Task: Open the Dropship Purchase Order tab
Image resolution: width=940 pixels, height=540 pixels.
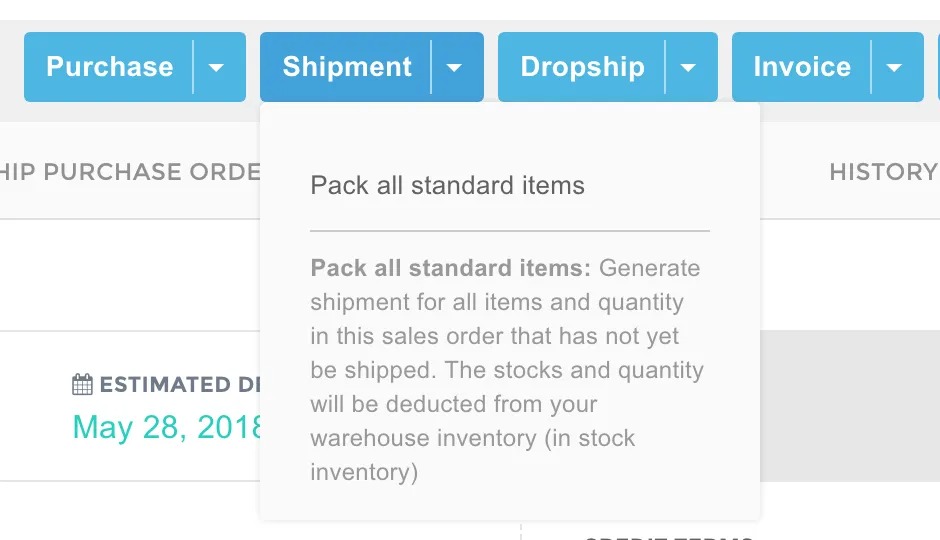Action: (130, 172)
